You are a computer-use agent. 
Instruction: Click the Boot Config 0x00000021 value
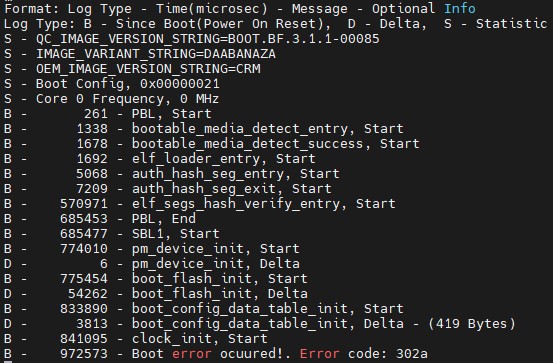point(180,84)
